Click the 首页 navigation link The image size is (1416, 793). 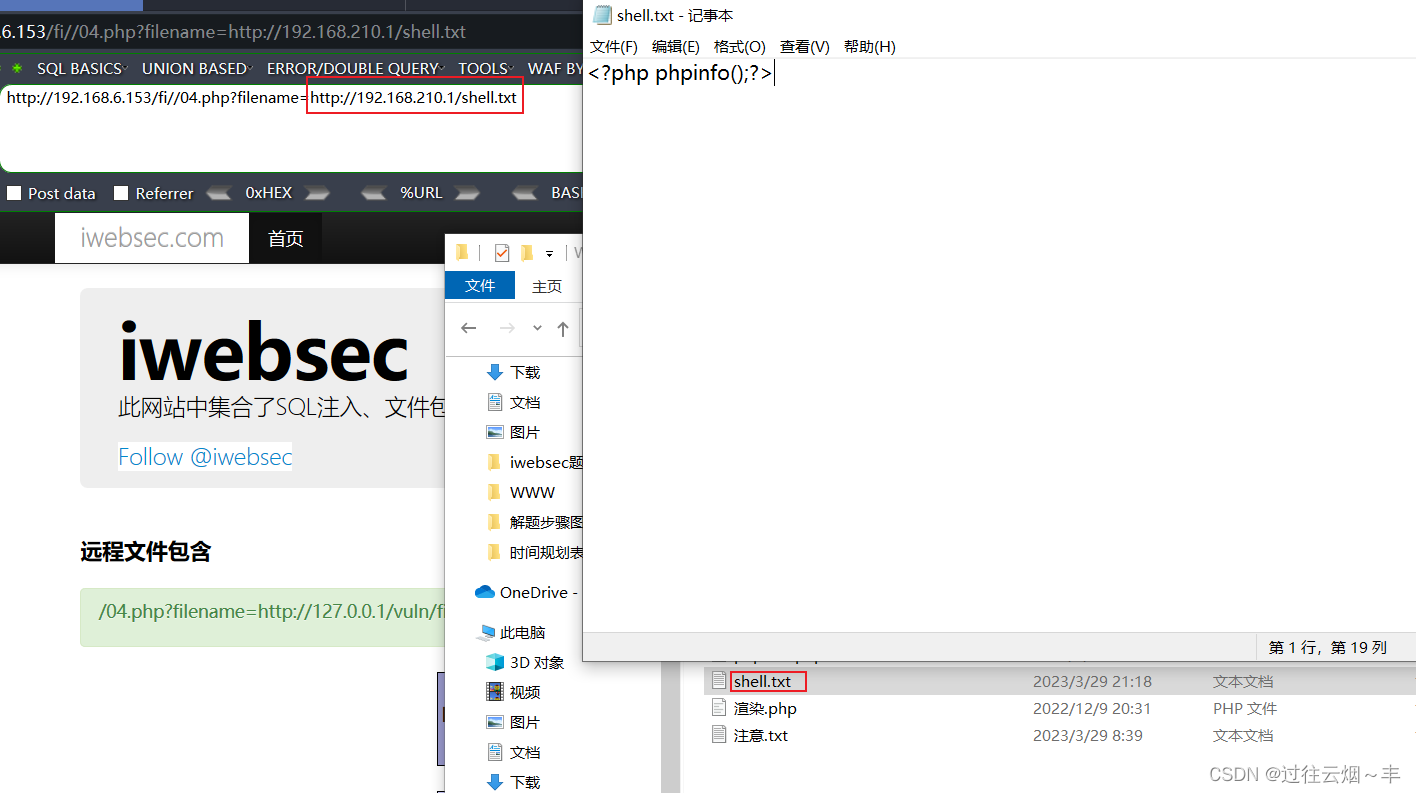pos(285,238)
